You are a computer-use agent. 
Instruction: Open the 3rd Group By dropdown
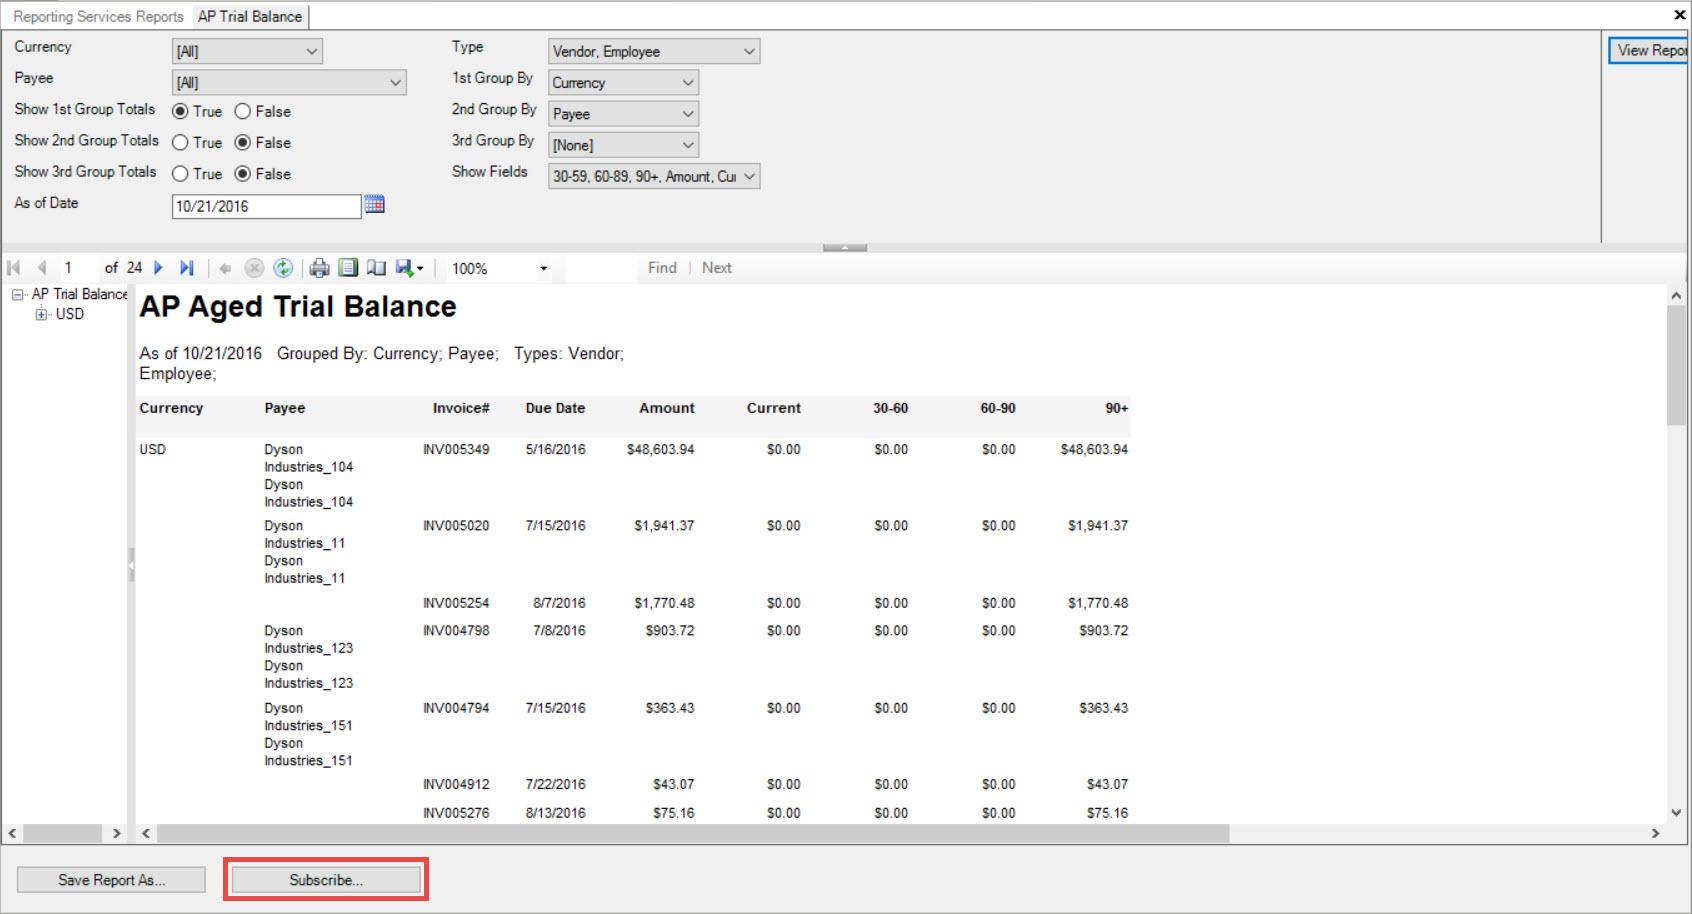click(623, 144)
